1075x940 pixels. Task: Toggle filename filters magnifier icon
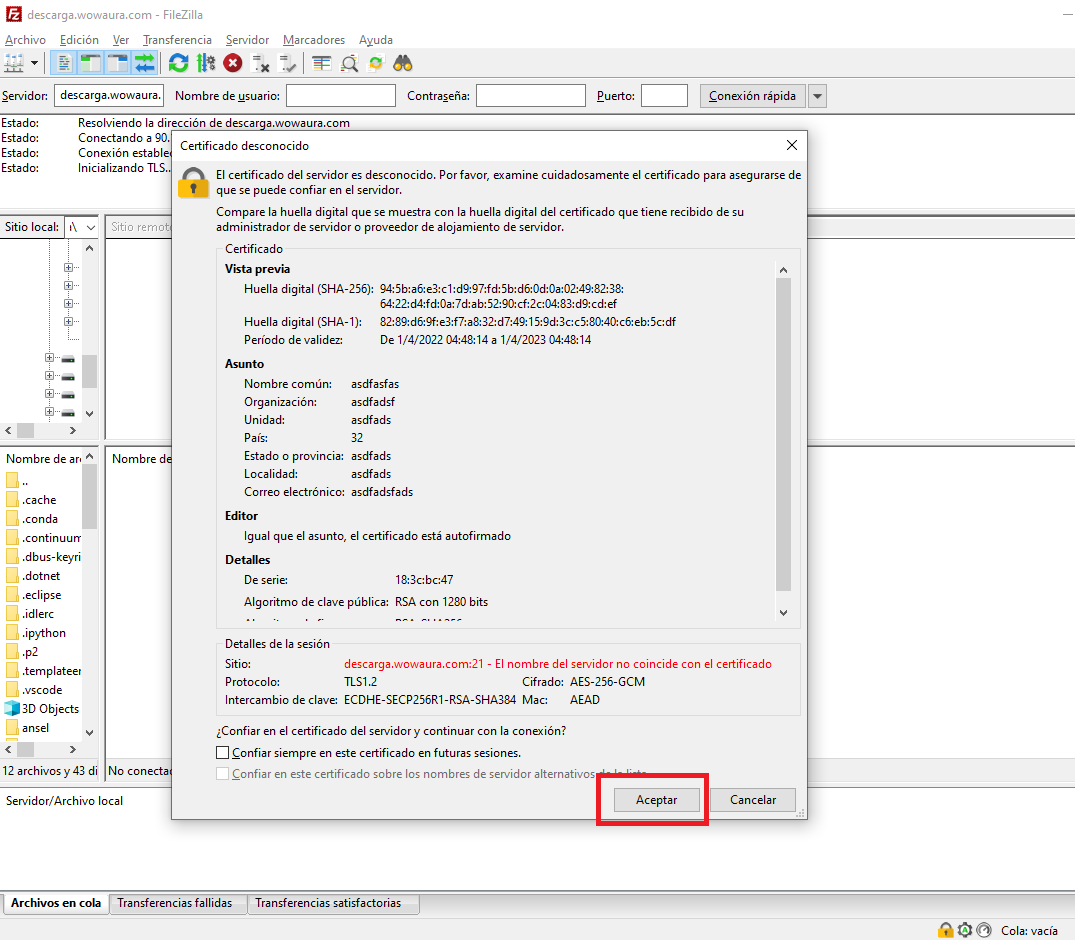[x=349, y=64]
